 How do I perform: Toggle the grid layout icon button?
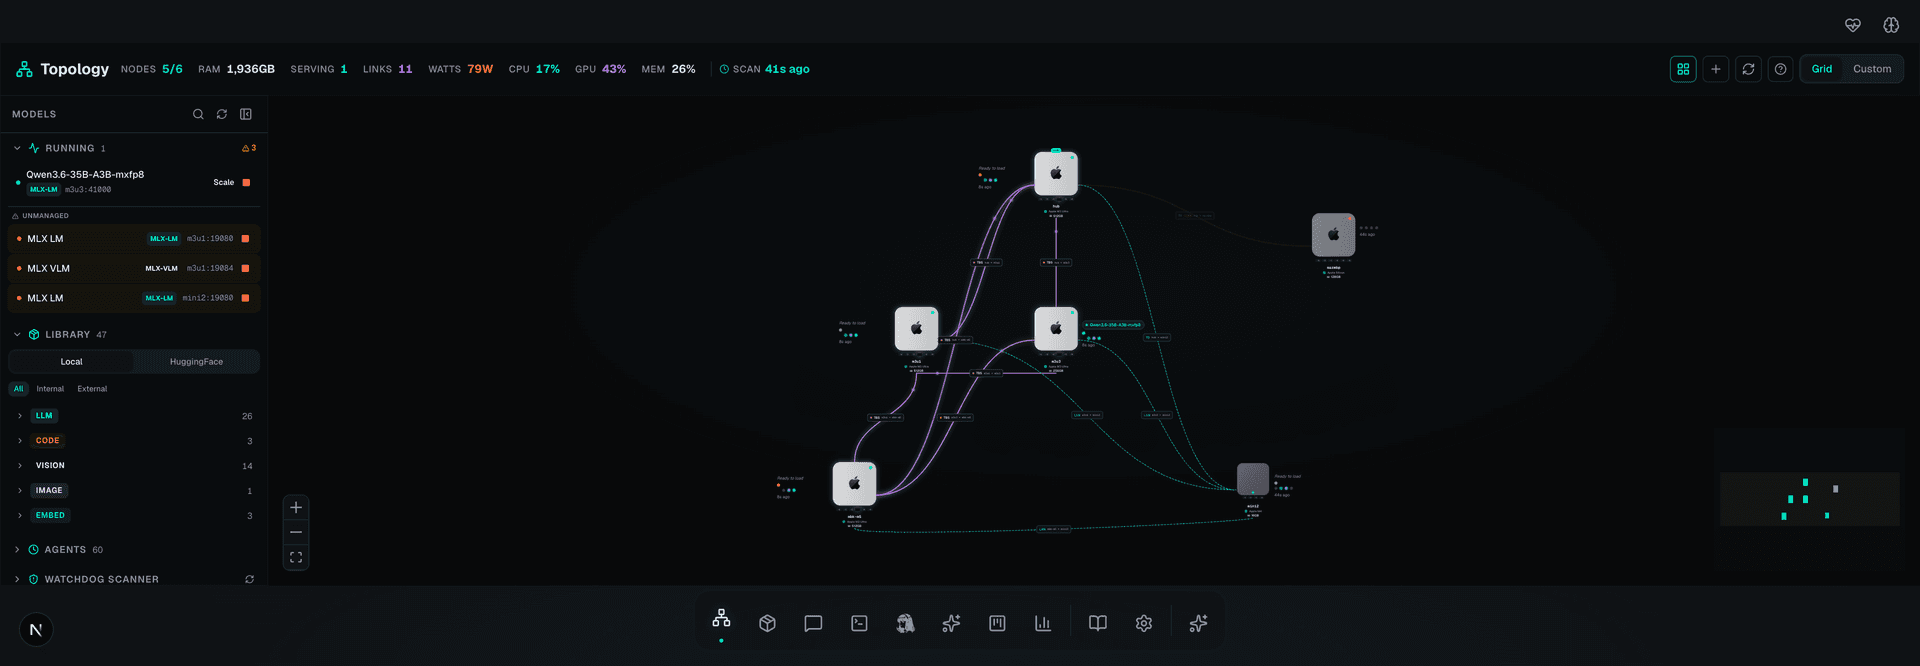pyautogui.click(x=1683, y=69)
